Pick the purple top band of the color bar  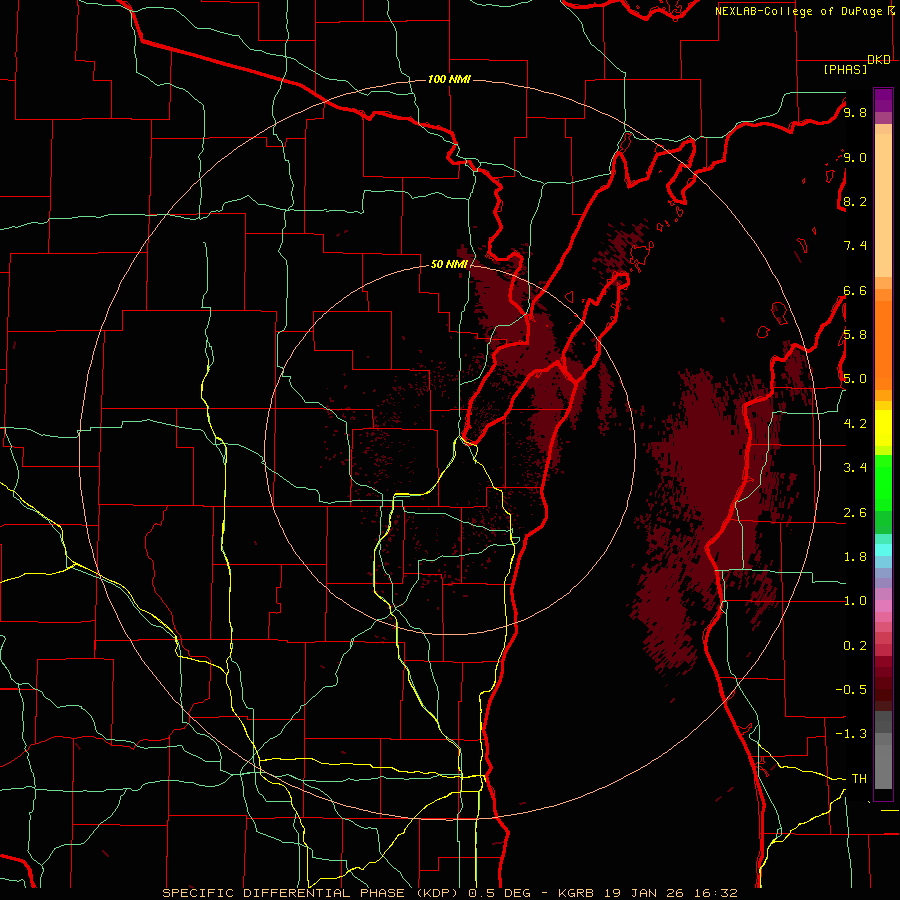pyautogui.click(x=883, y=100)
